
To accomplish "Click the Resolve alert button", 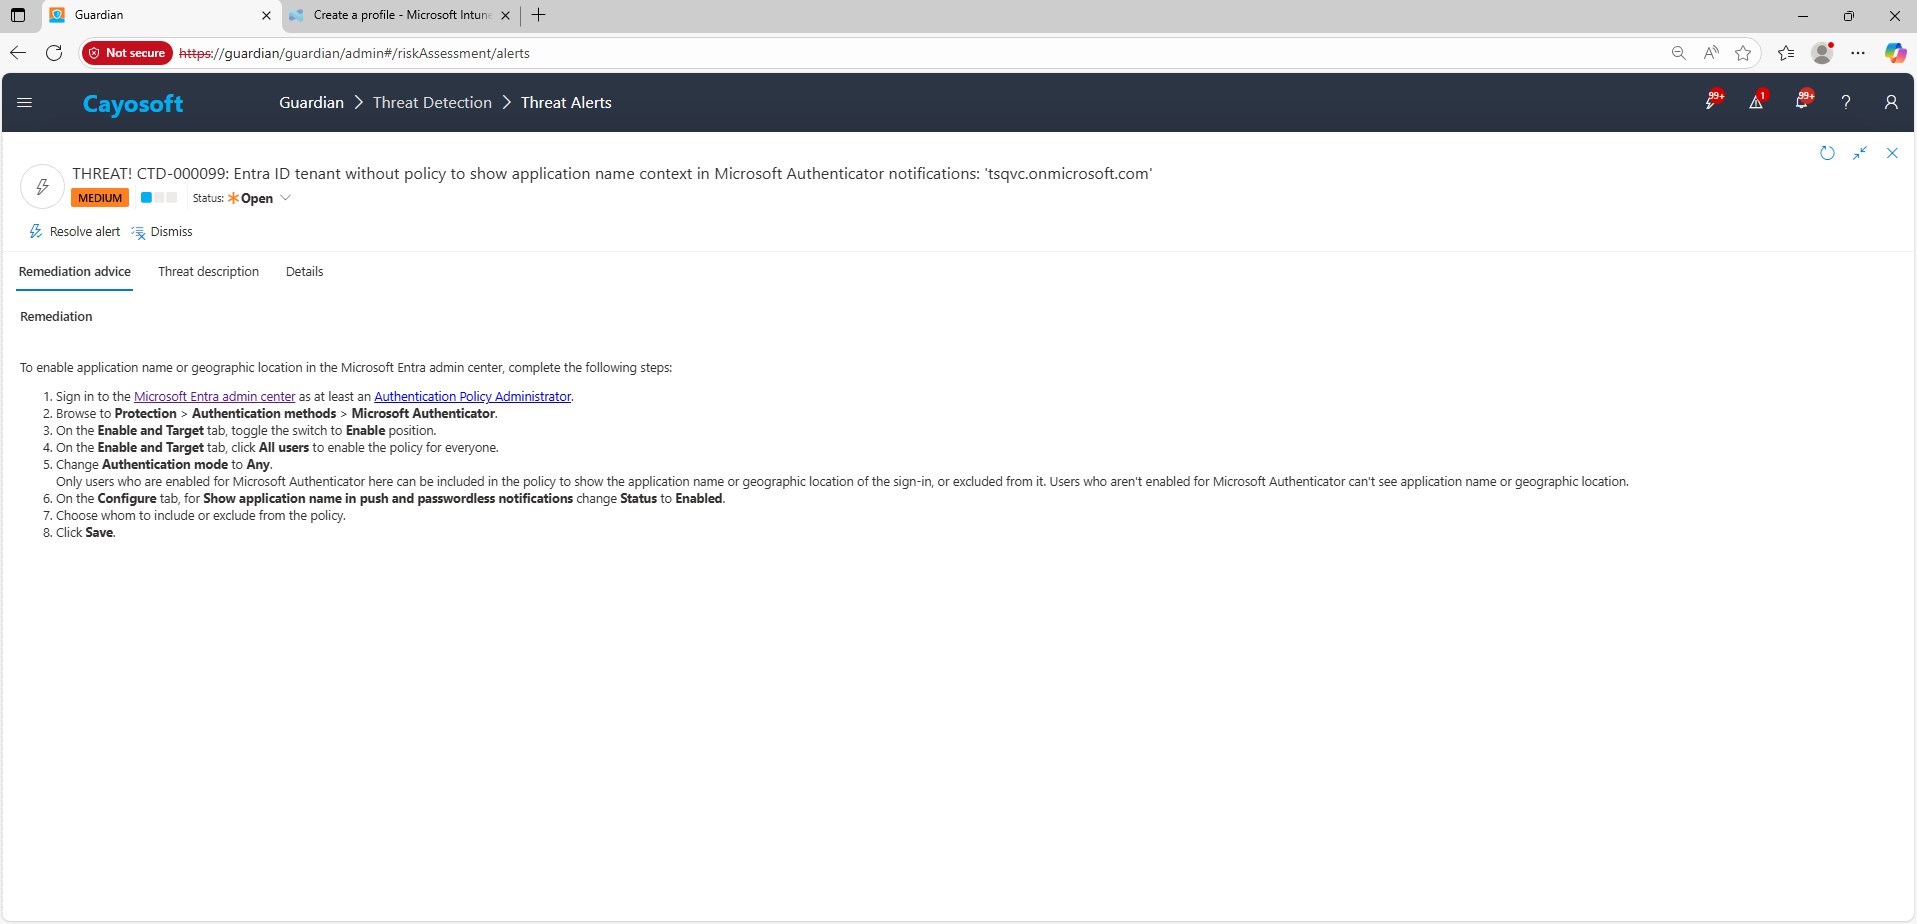I will 75,232.
